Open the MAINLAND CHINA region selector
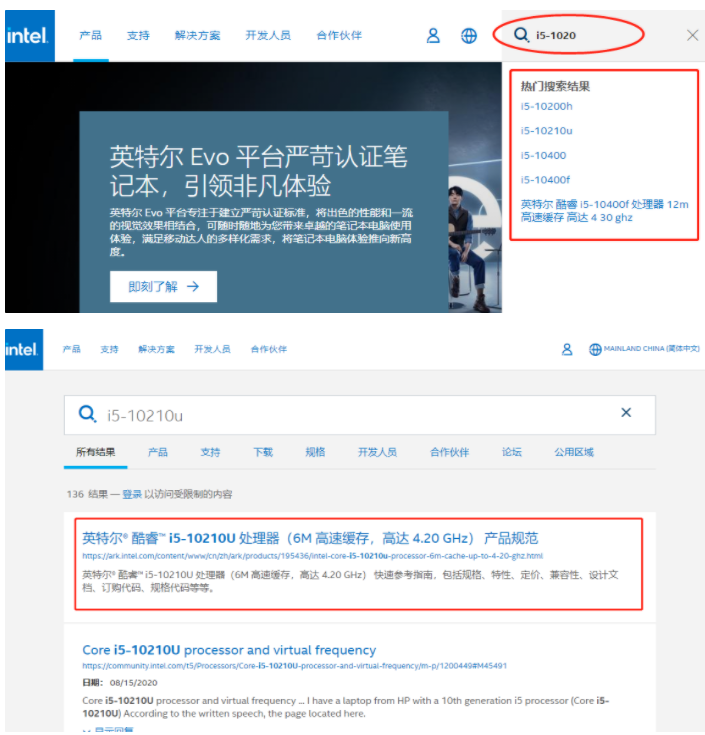This screenshot has height=735, width=705. [x=644, y=349]
